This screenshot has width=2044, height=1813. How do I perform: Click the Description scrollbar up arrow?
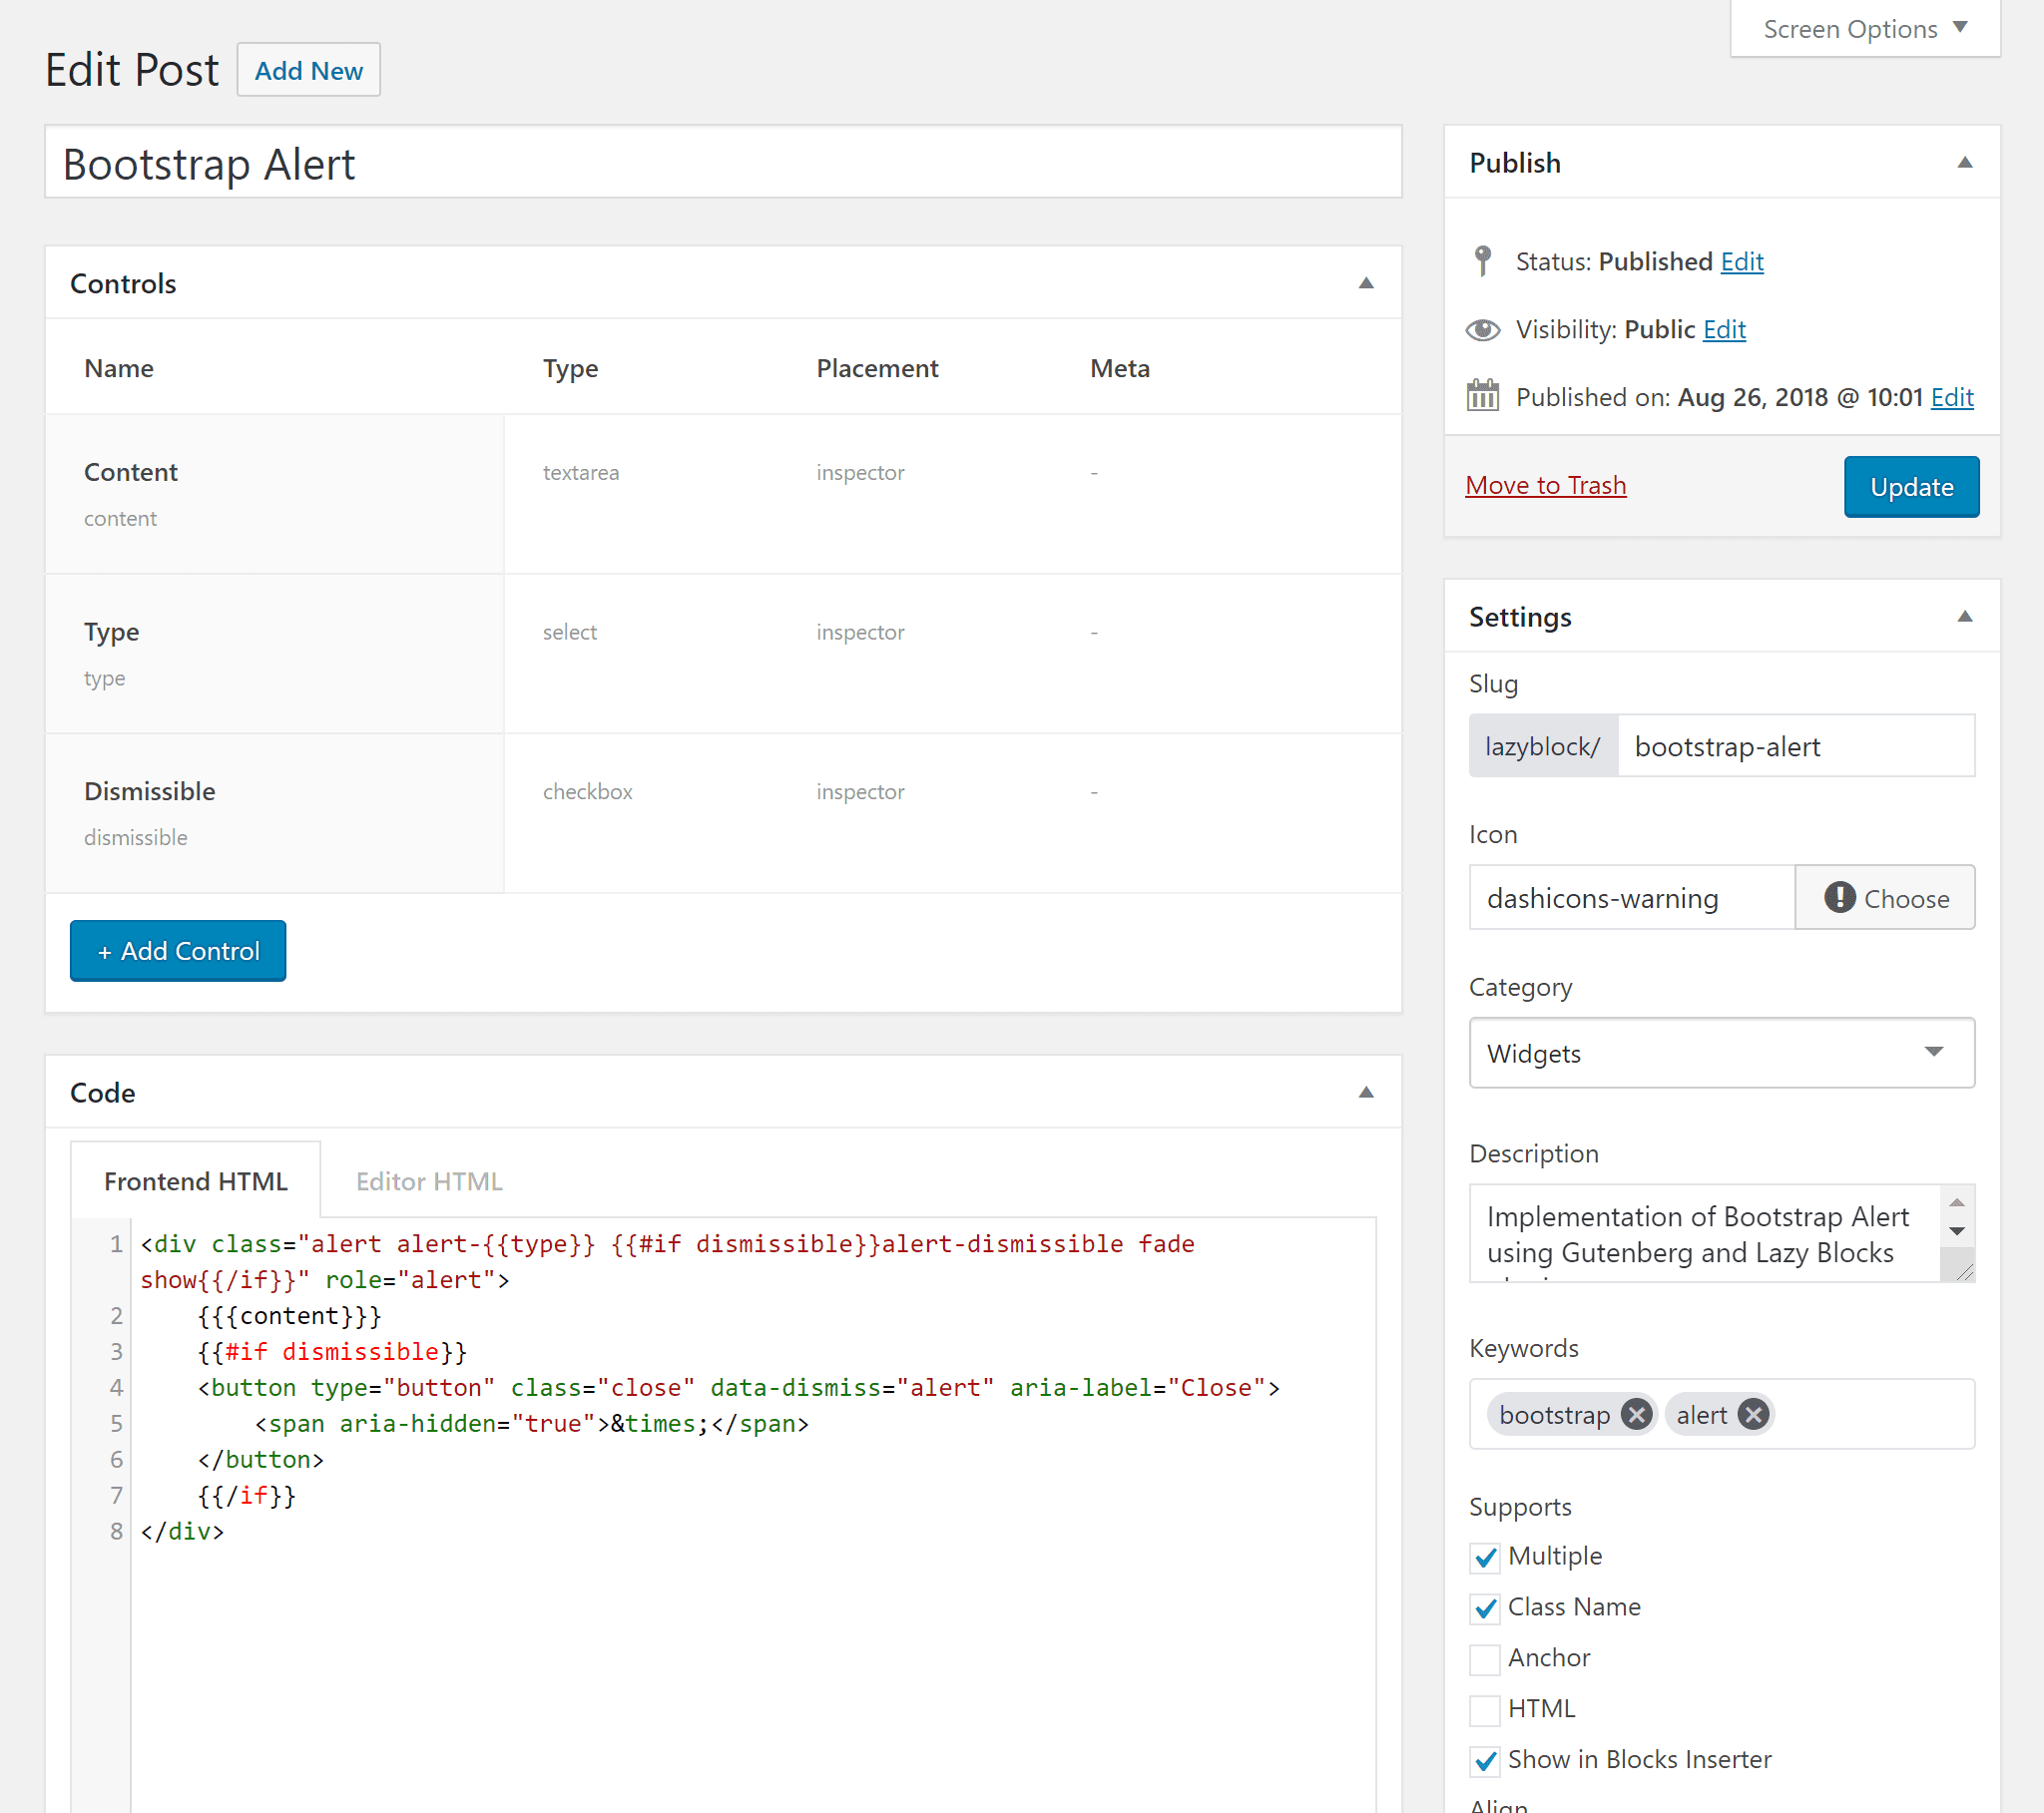point(1957,1202)
